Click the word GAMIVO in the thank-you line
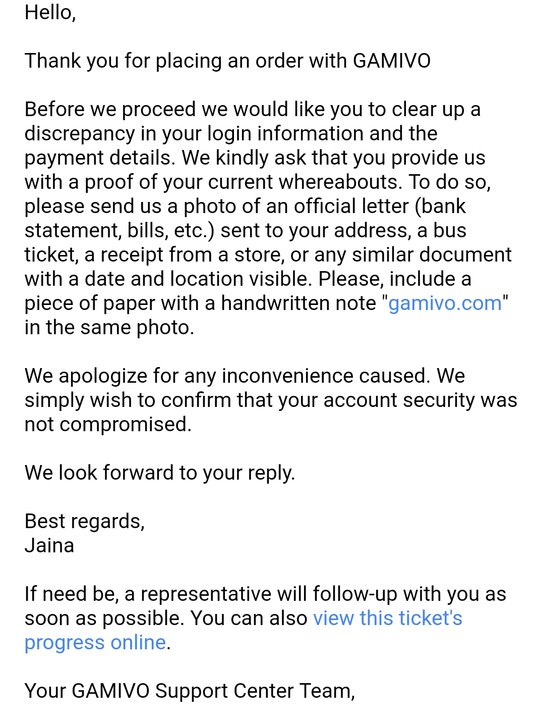Image resolution: width=536 pixels, height=720 pixels. (x=391, y=61)
